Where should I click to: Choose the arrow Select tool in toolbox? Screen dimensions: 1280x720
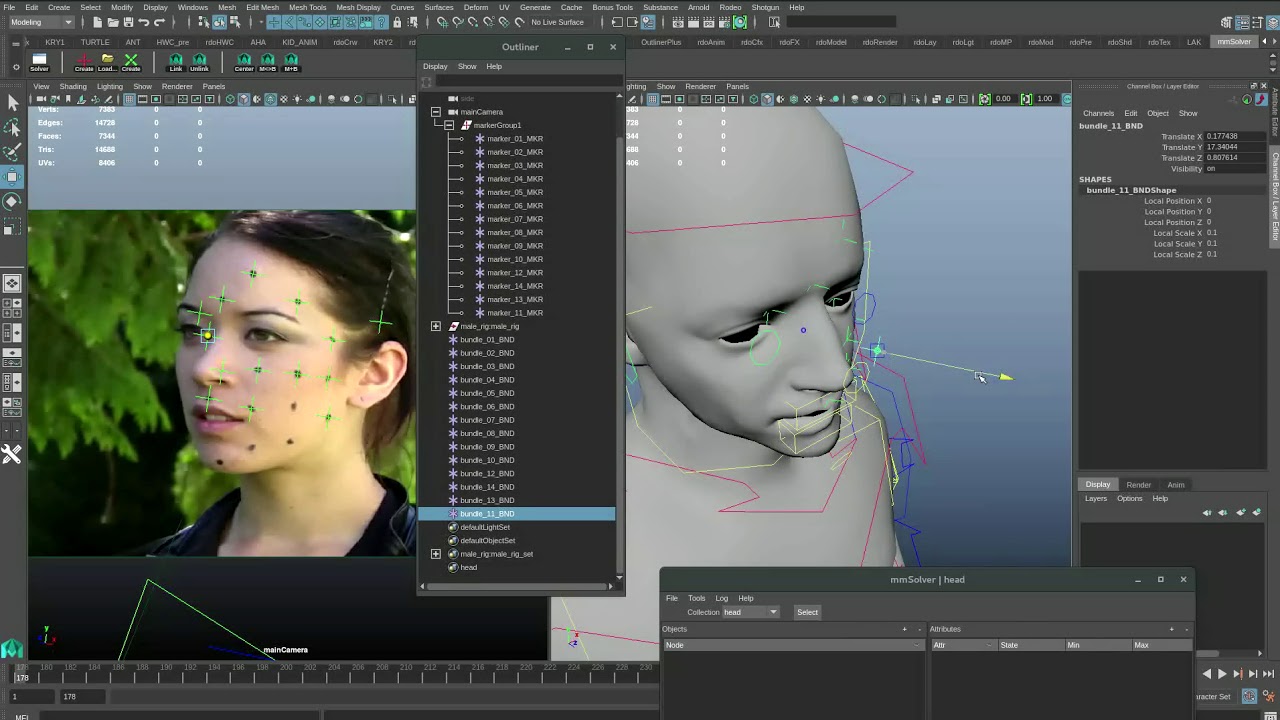[12, 103]
